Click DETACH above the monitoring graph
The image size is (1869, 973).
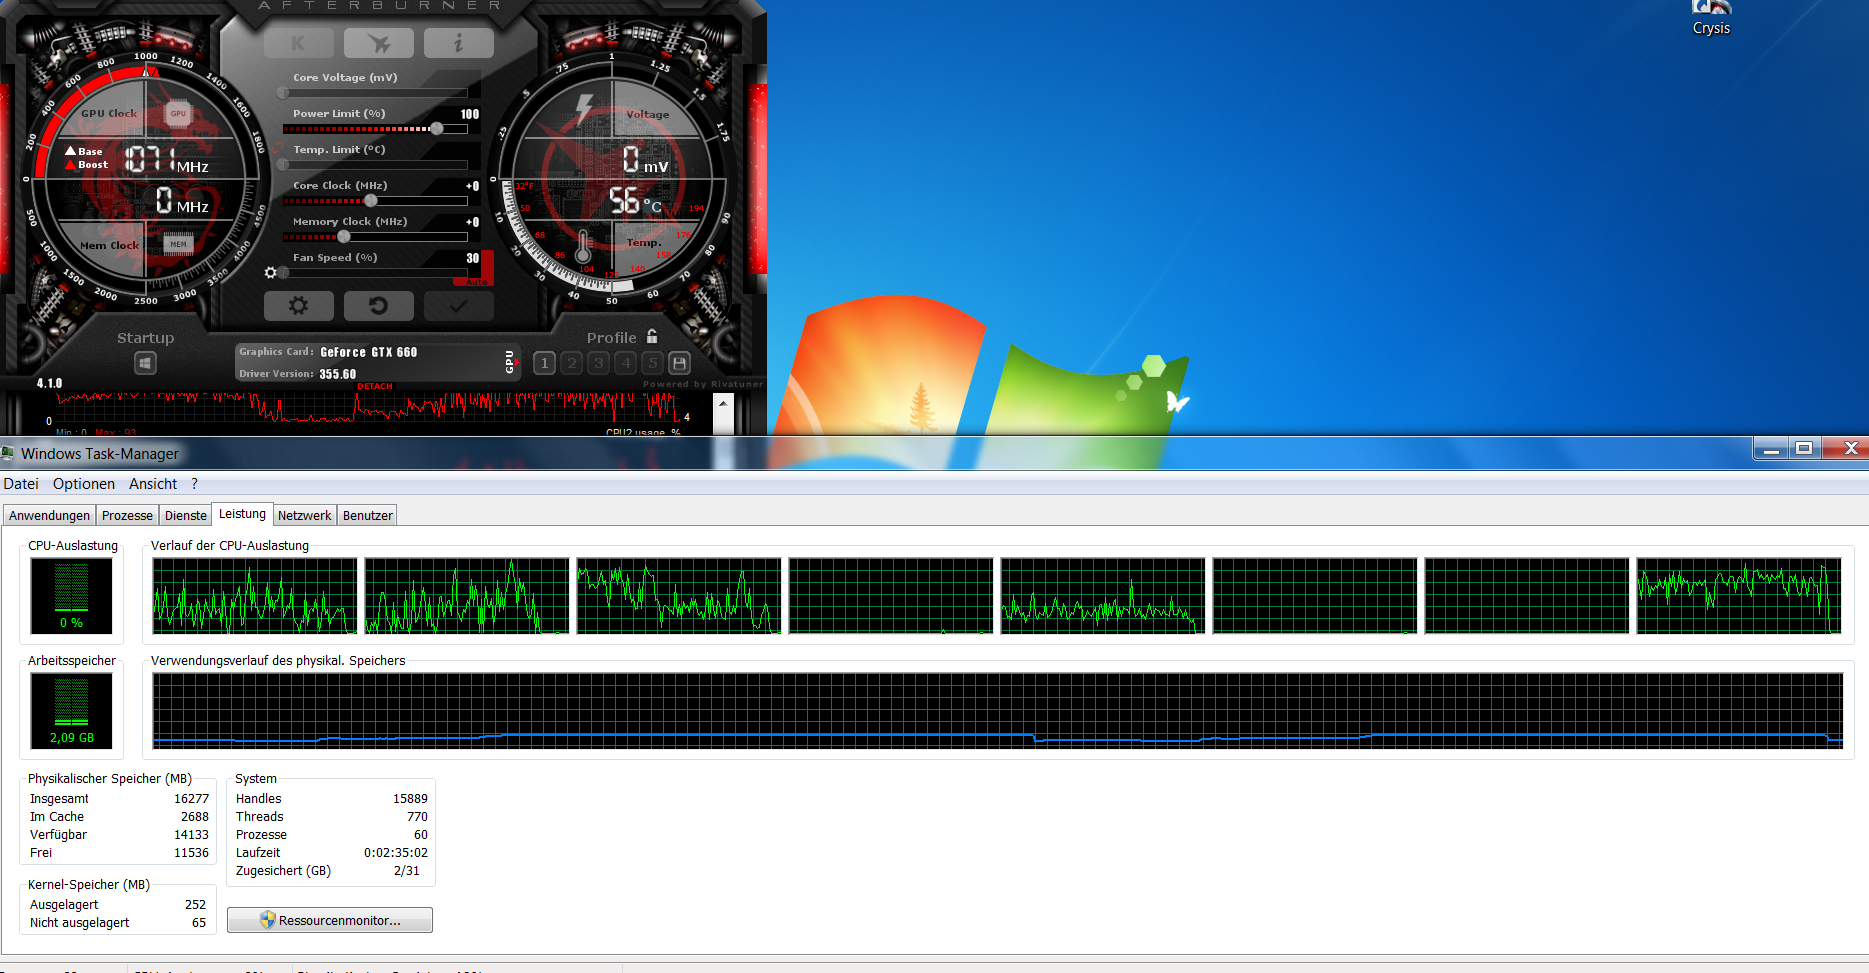coord(375,386)
